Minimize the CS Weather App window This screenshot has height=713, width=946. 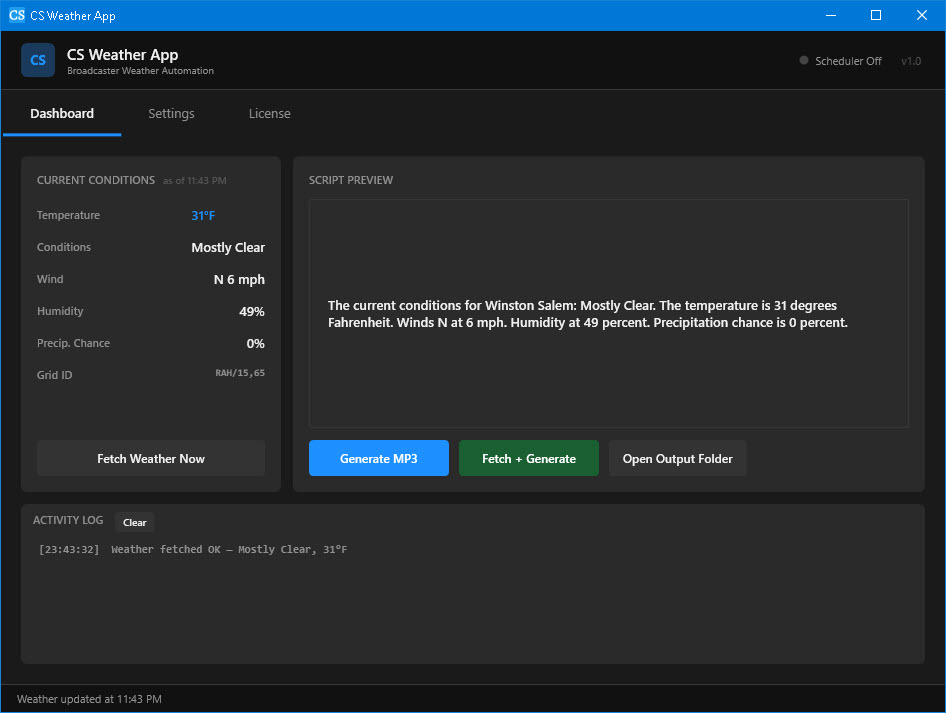(x=830, y=15)
